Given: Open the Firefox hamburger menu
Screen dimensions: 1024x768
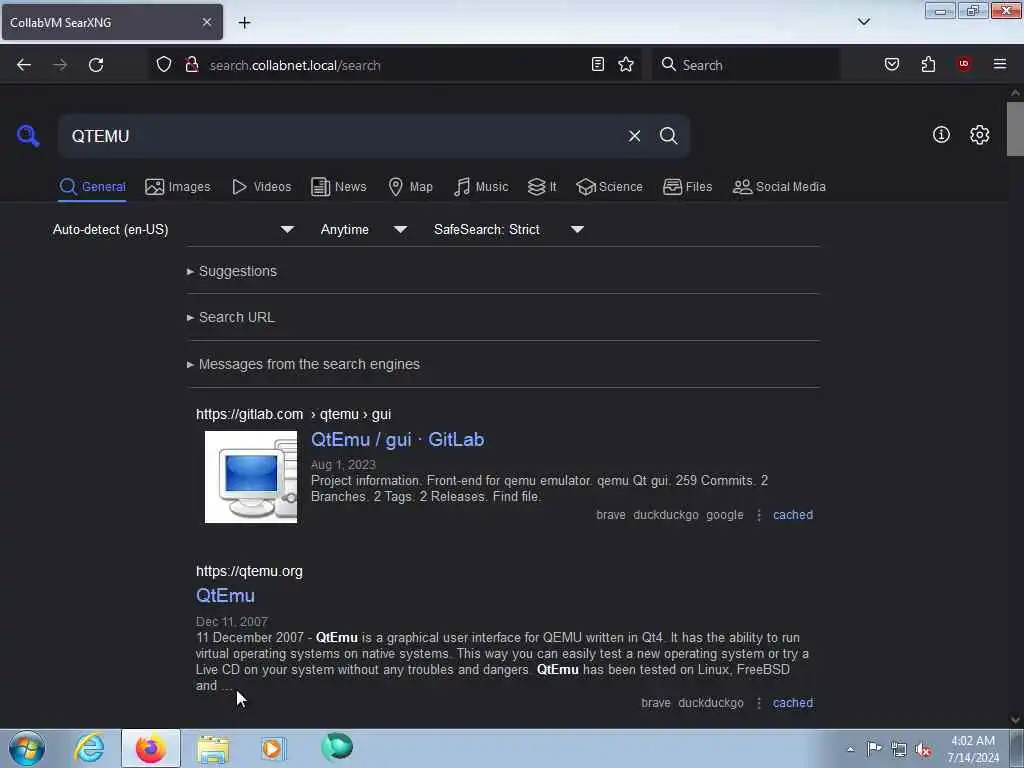Looking at the screenshot, I should (x=1000, y=64).
